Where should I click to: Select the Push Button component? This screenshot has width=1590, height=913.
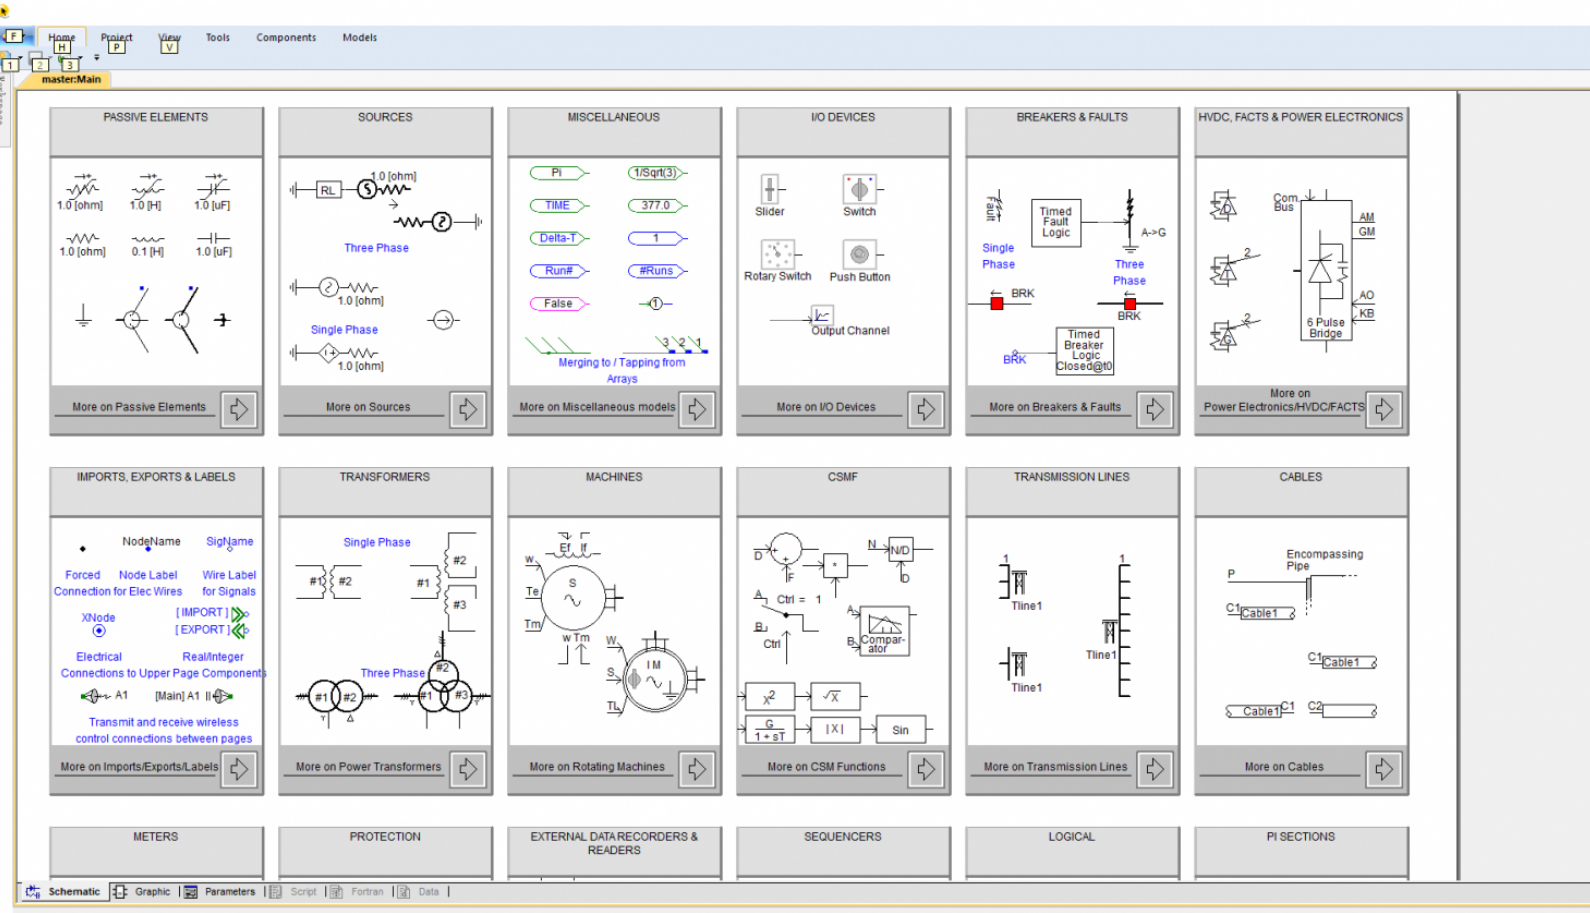(859, 254)
